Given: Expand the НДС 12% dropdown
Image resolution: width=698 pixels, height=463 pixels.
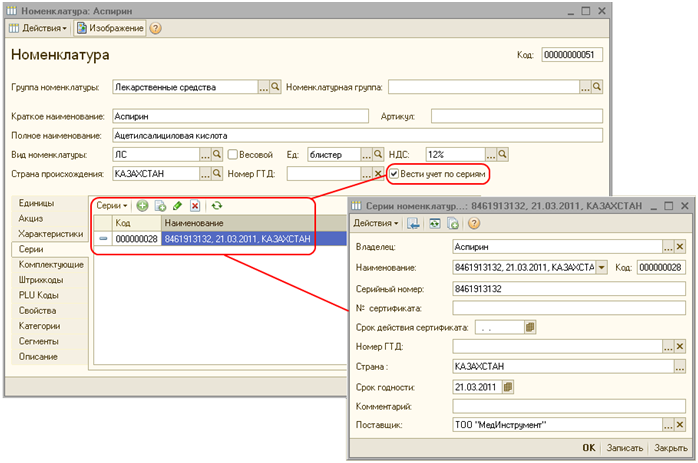Looking at the screenshot, I should (x=491, y=155).
